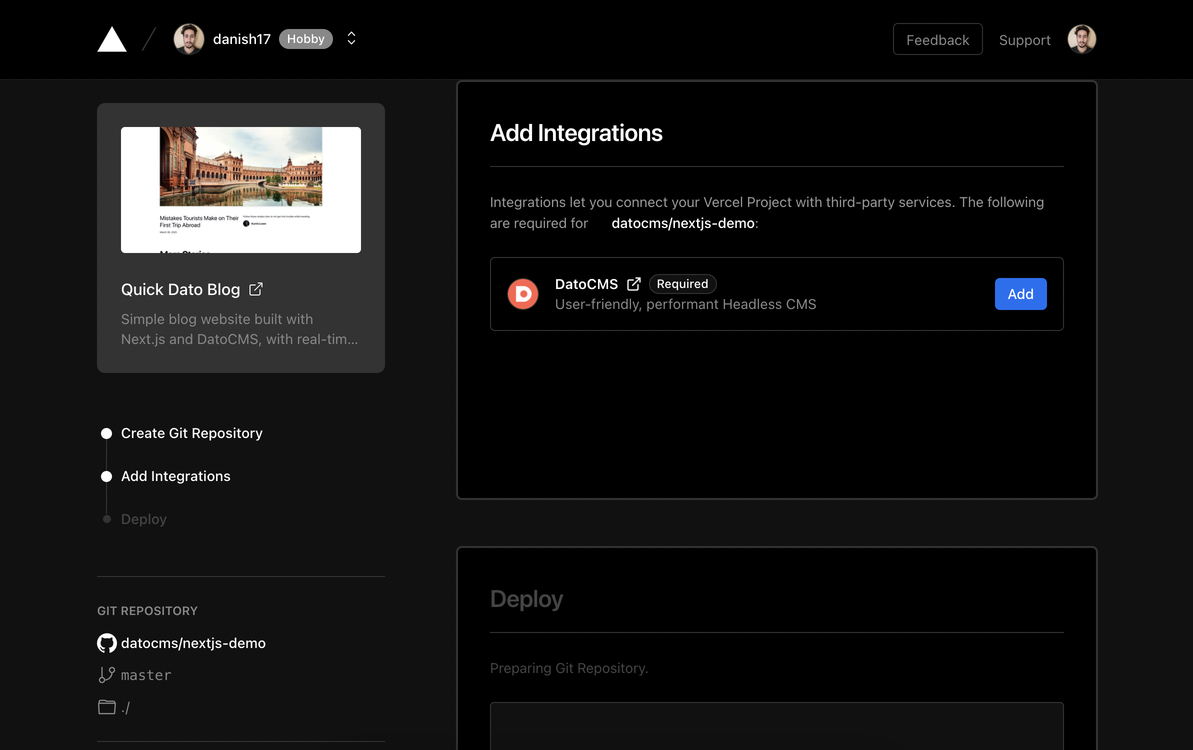
Task: Click the "Add Integrations" panel heading
Action: point(576,133)
